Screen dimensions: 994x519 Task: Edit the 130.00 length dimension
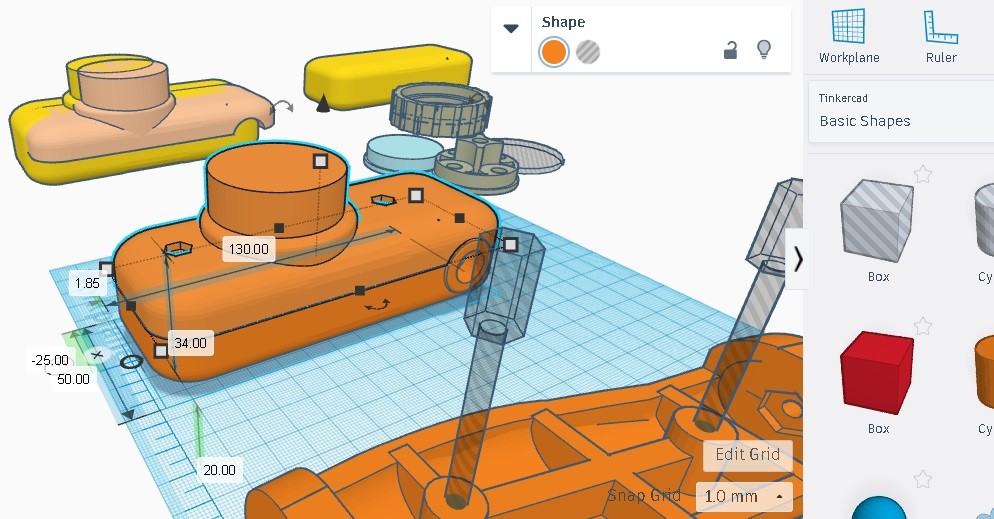(x=248, y=249)
